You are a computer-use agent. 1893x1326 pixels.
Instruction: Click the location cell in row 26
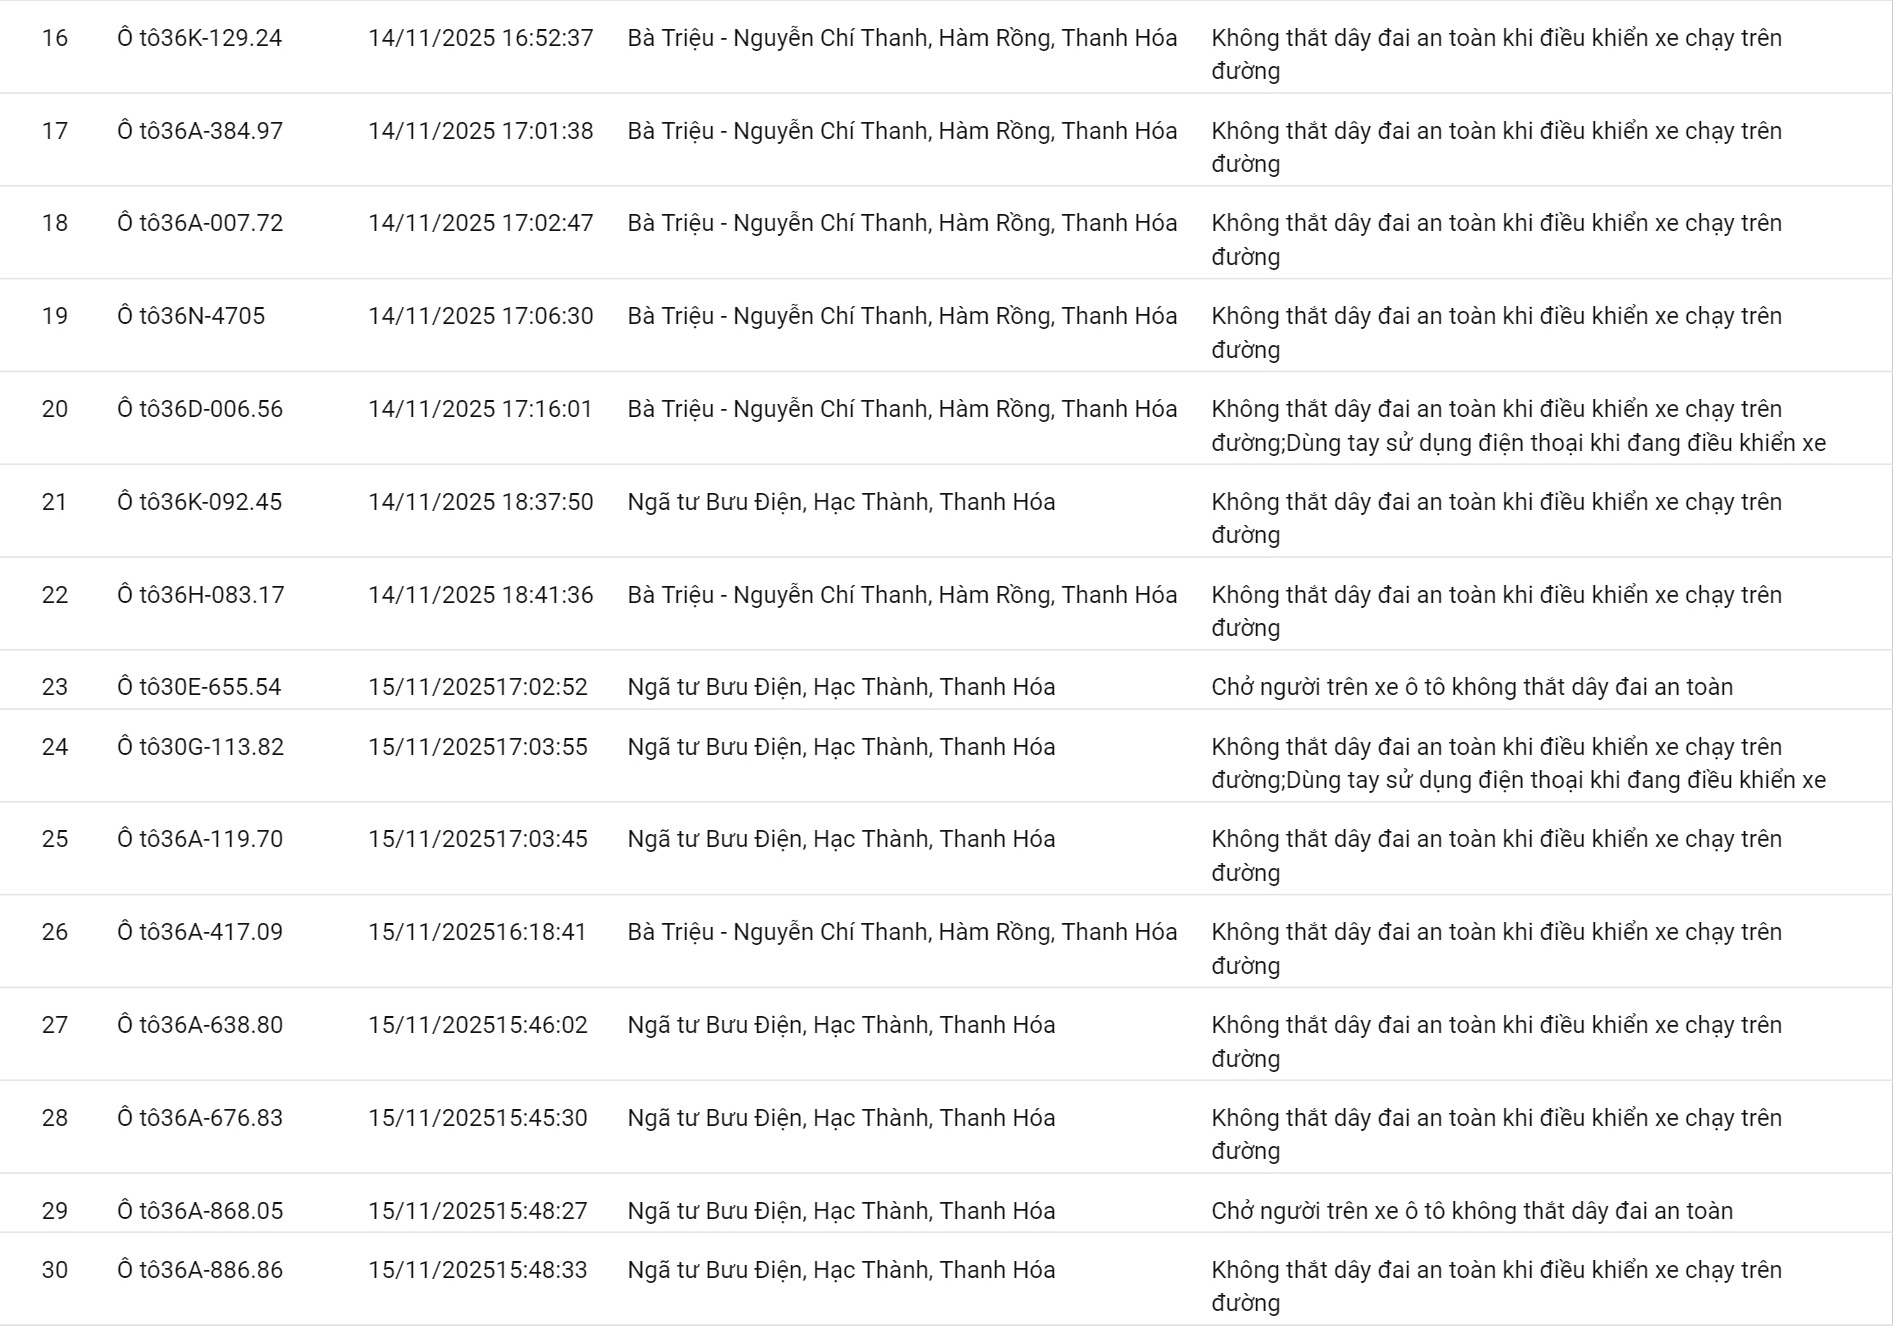click(902, 932)
